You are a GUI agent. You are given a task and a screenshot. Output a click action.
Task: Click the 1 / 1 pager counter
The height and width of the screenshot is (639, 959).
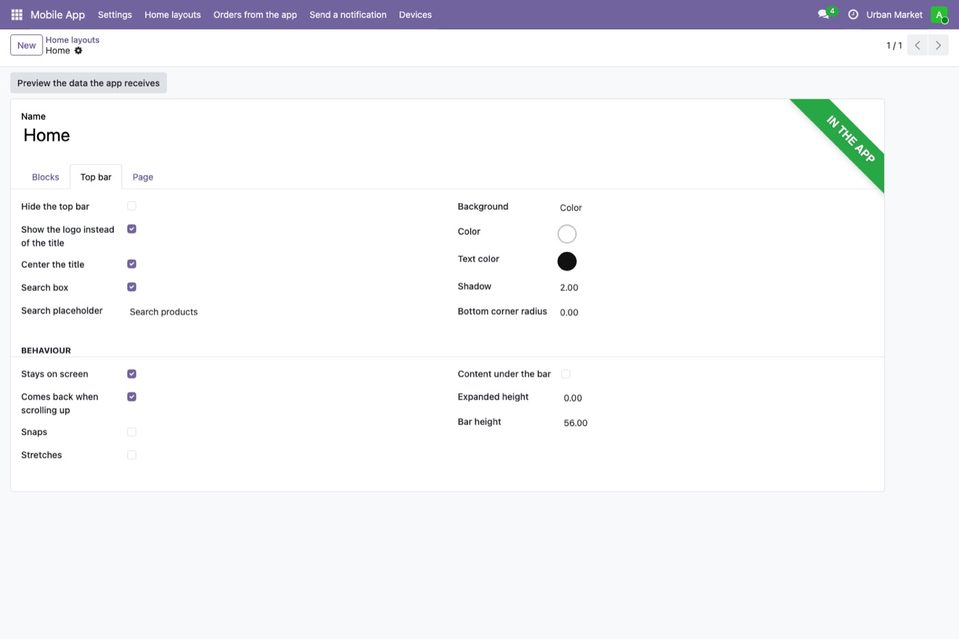[x=894, y=45]
